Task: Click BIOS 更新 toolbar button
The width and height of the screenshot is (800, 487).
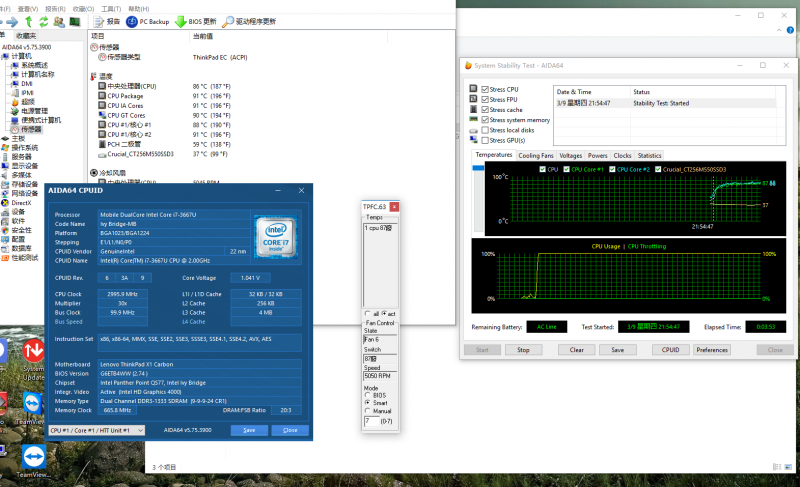Action: tap(196, 21)
